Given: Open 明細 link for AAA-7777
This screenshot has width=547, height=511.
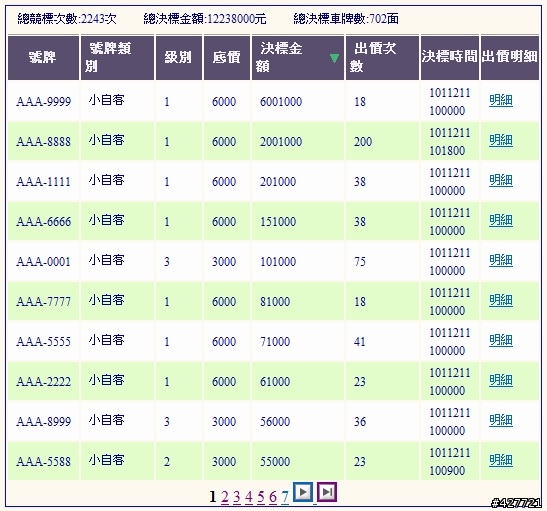Looking at the screenshot, I should pyautogui.click(x=501, y=301).
